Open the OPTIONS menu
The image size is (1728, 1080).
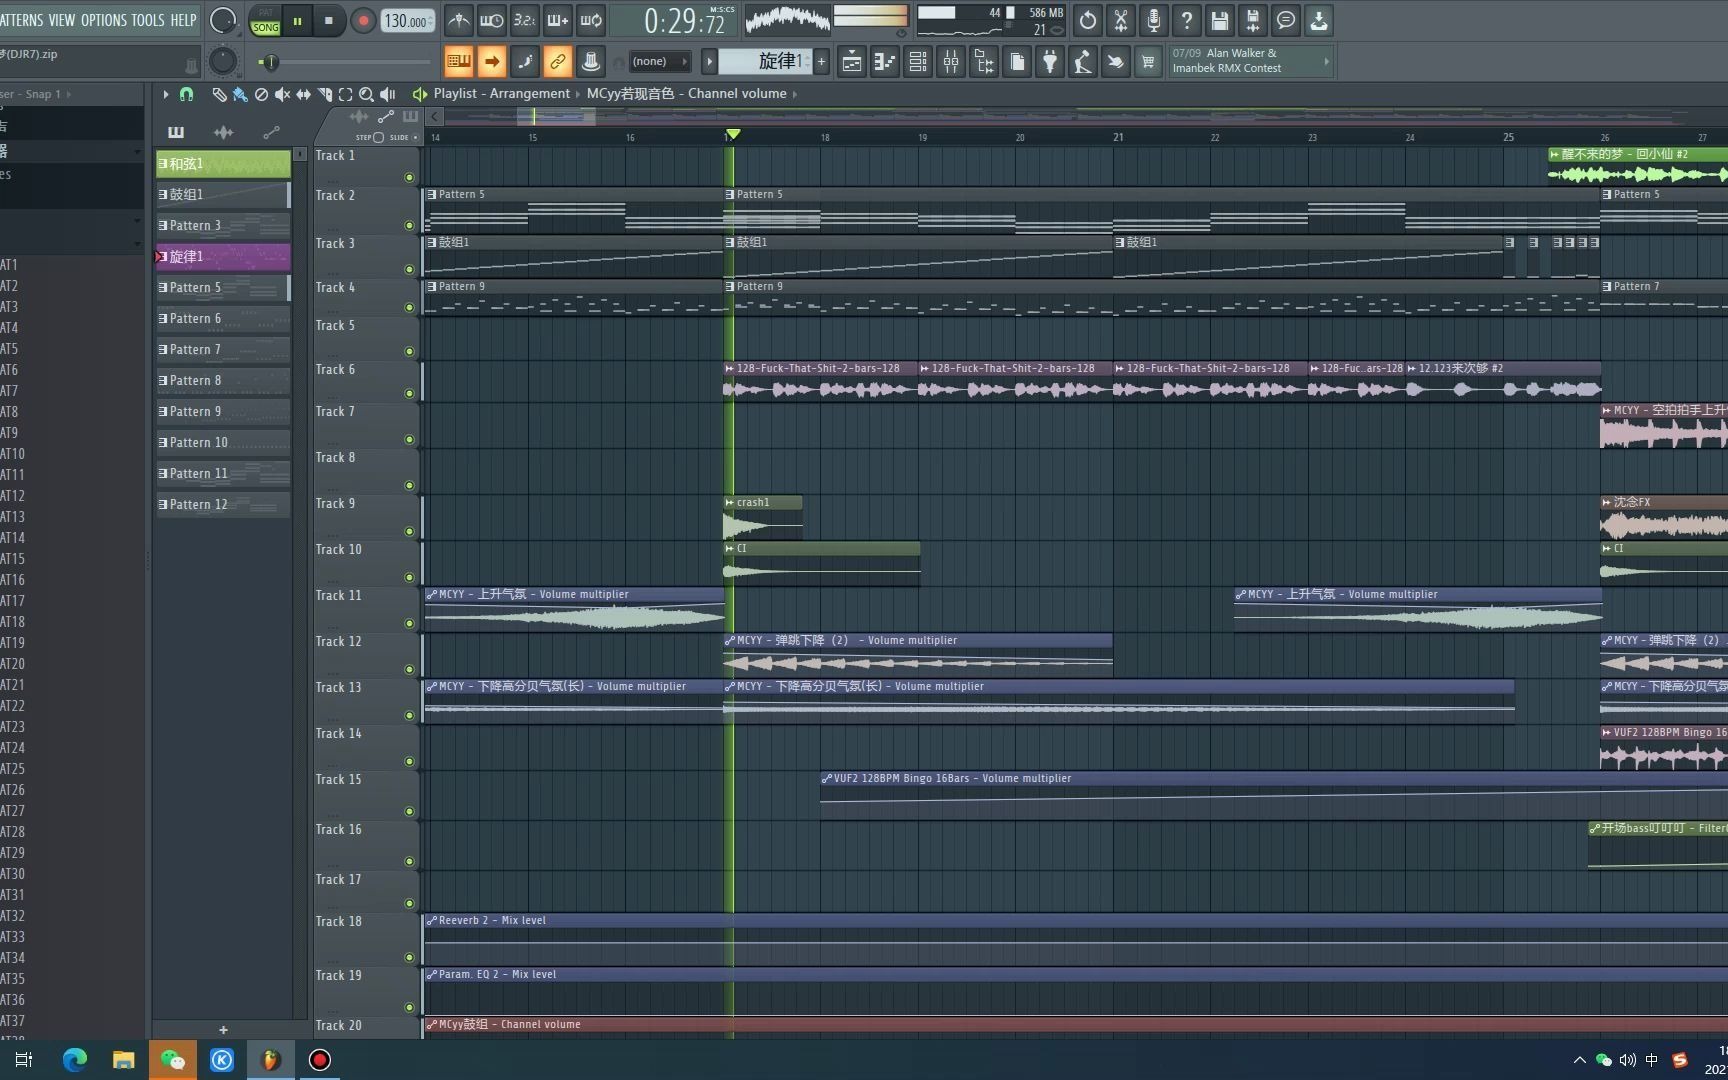point(104,20)
